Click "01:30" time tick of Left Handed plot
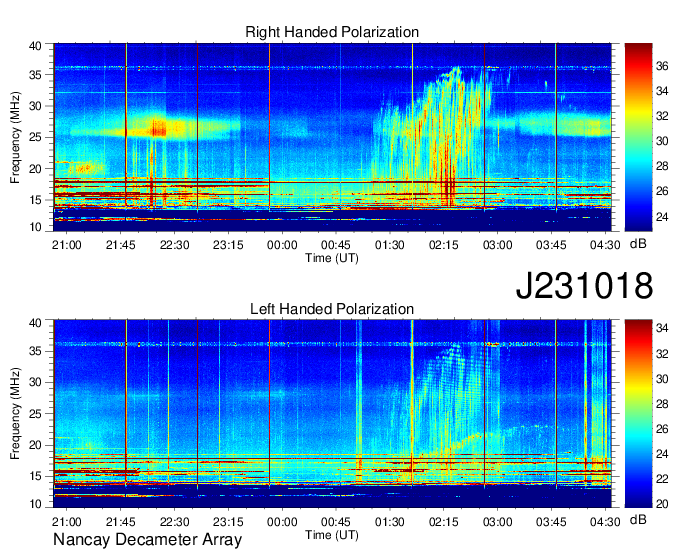This screenshot has width=680, height=552. (x=389, y=522)
